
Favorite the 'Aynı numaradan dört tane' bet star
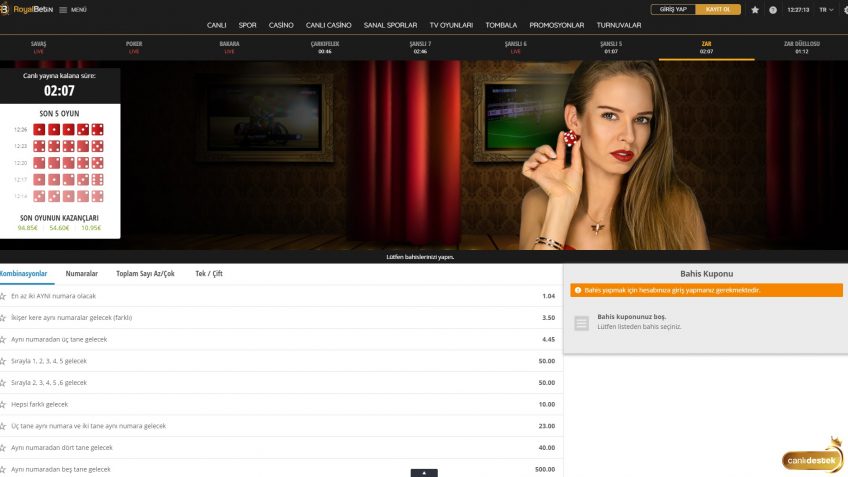3,448
